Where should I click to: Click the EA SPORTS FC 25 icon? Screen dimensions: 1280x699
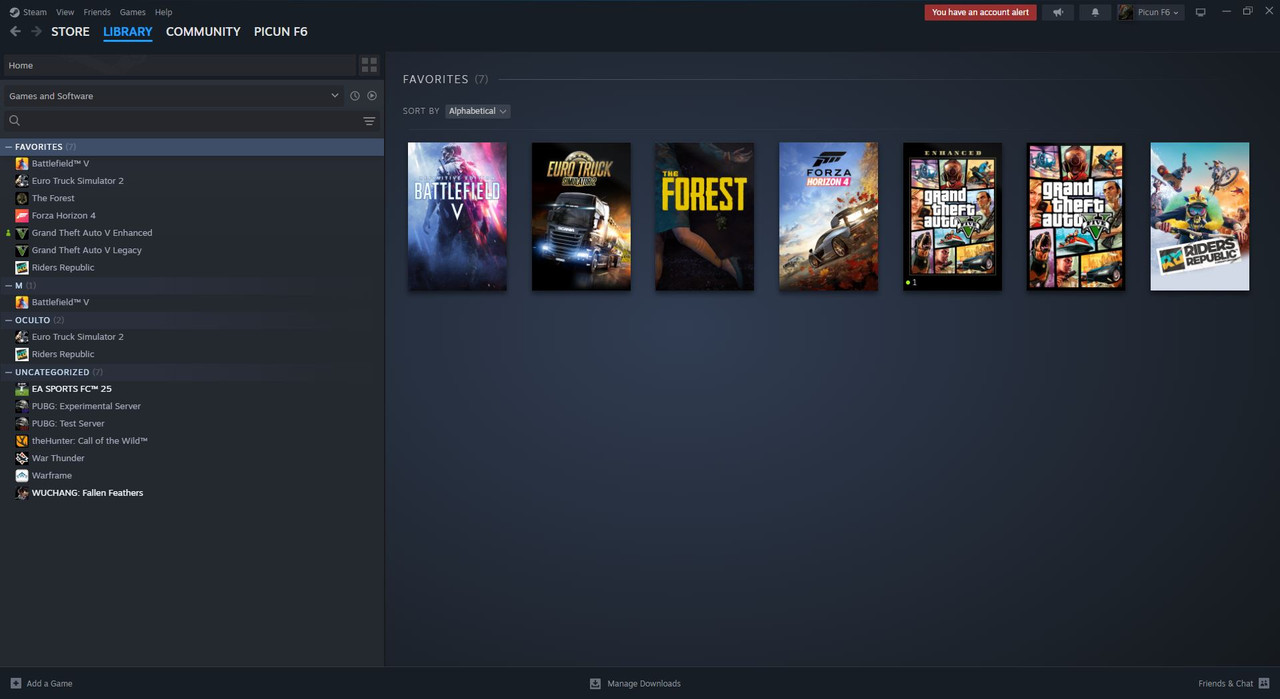[22, 389]
